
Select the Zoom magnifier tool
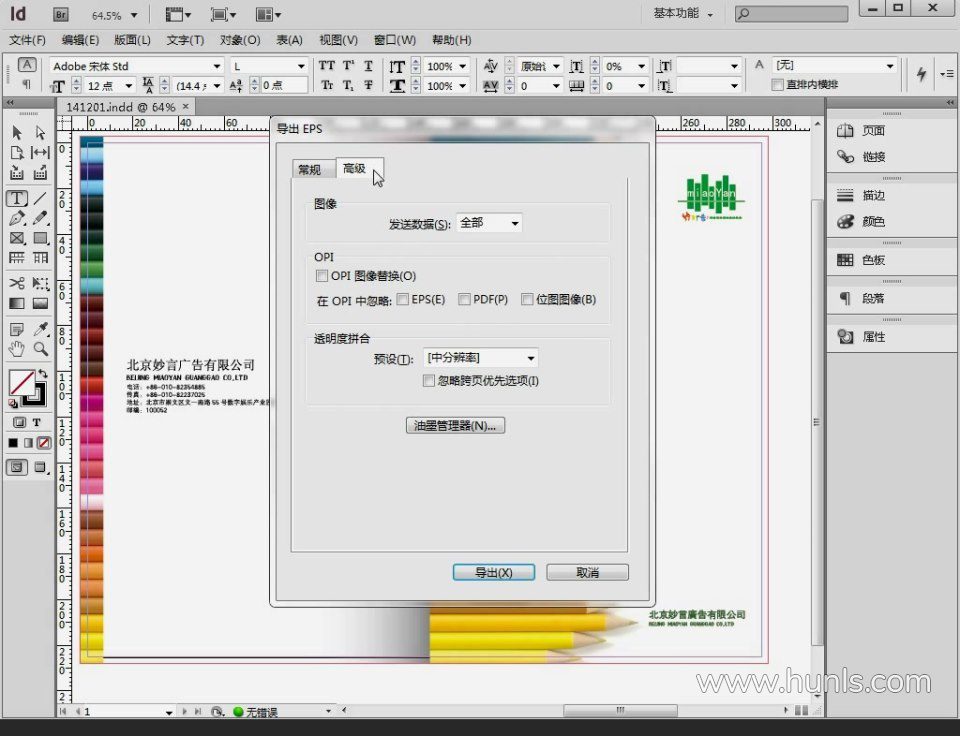coord(41,349)
